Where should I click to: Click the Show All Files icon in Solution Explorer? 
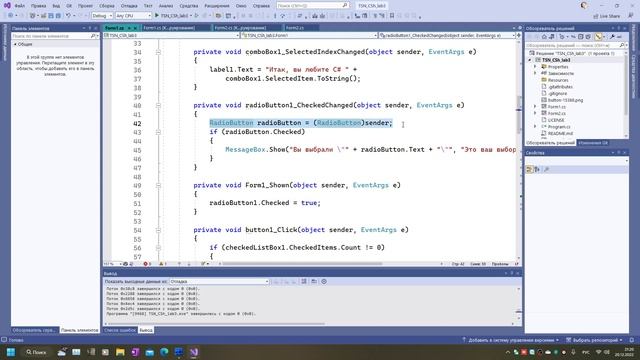coord(588,37)
